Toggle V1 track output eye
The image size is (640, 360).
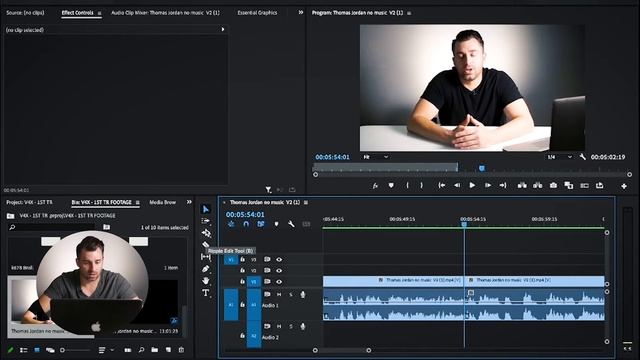click(279, 282)
